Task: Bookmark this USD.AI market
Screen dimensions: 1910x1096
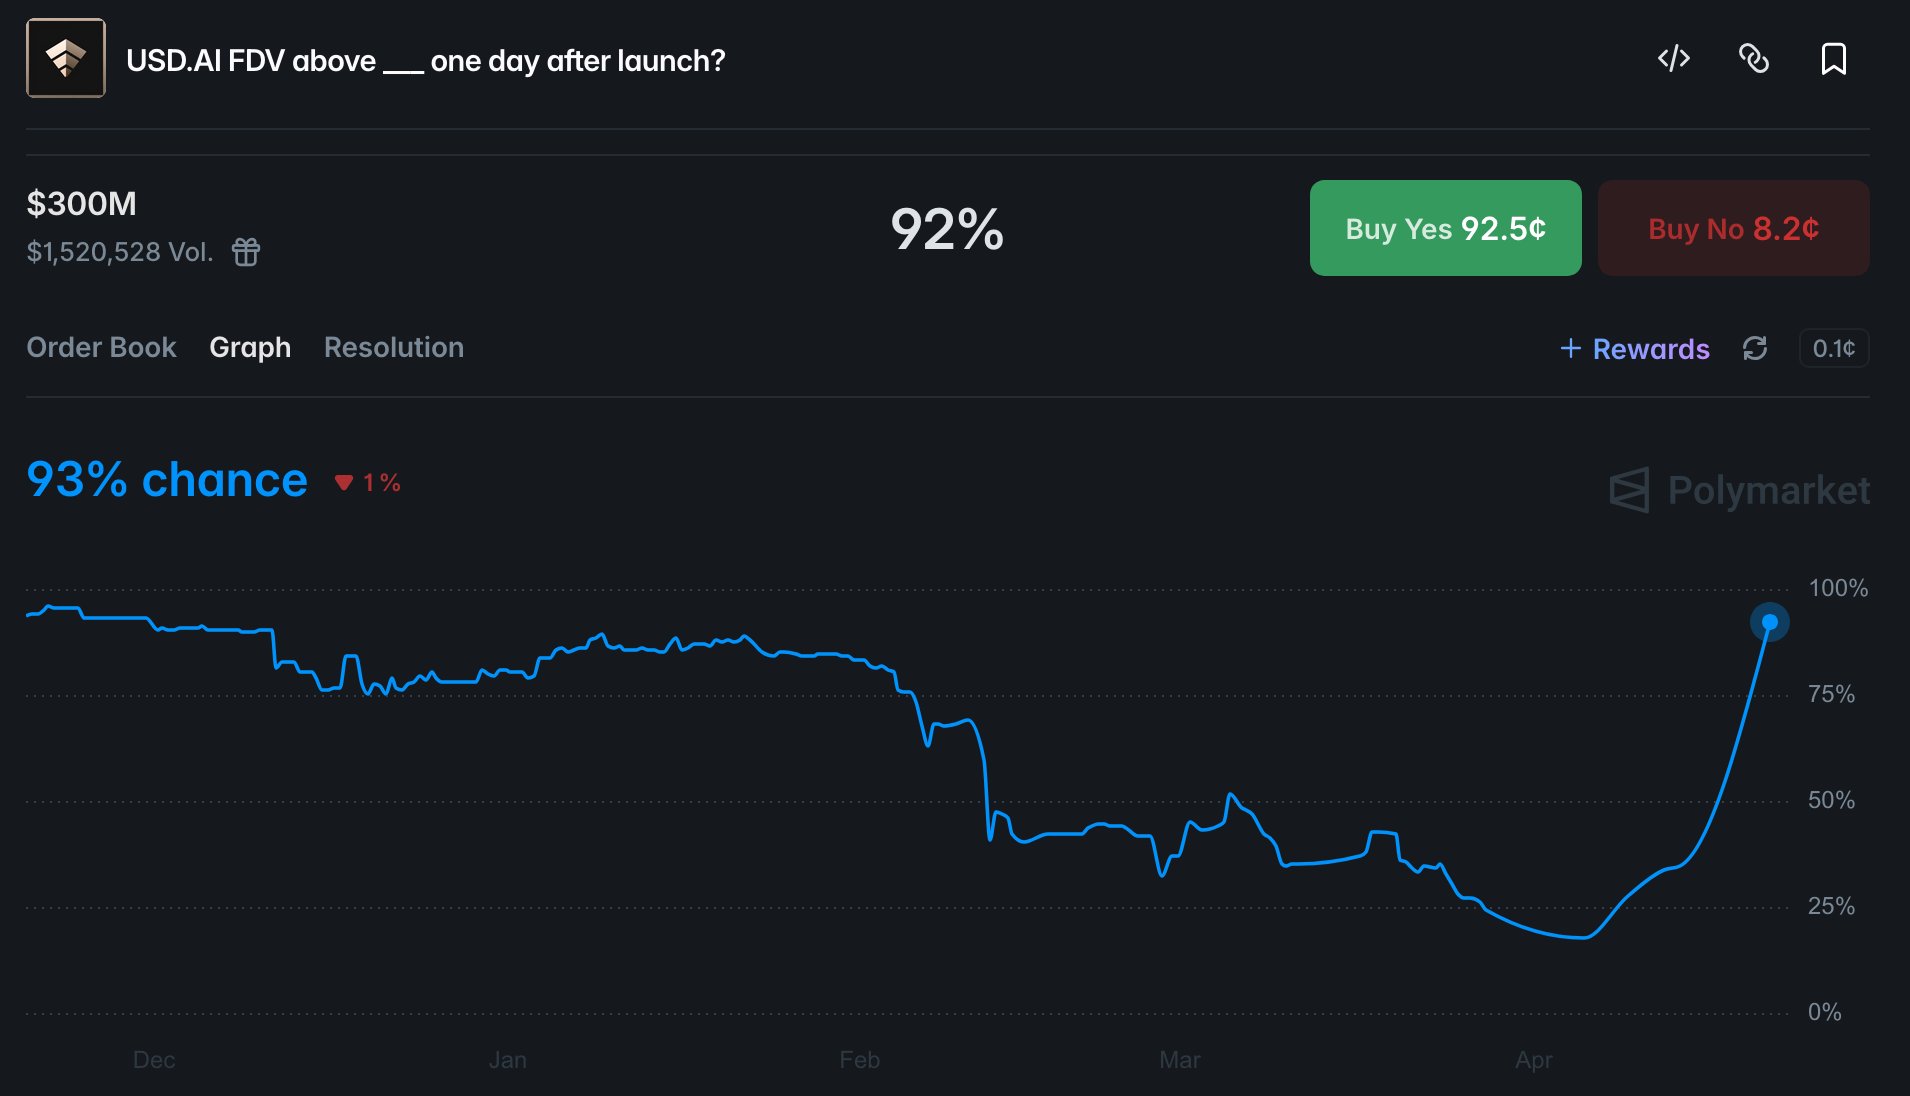Action: [1833, 59]
